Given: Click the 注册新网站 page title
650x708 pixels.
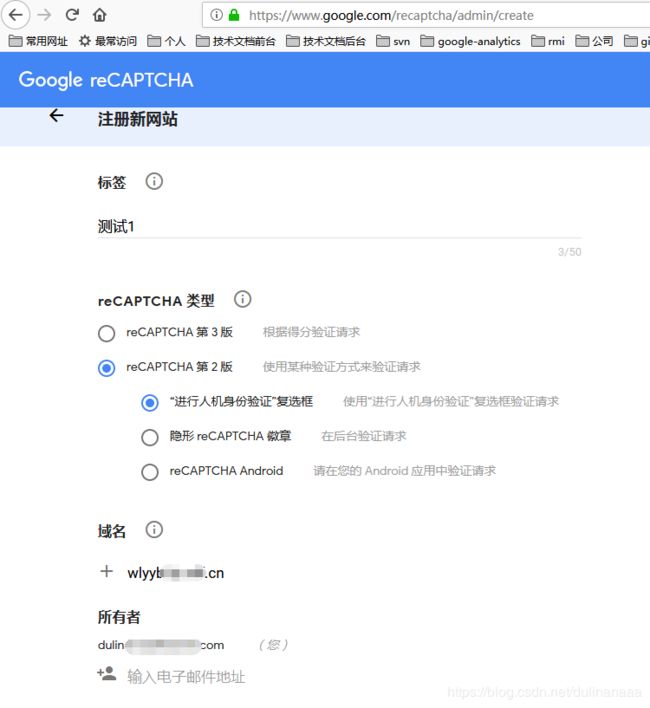Looking at the screenshot, I should point(138,119).
